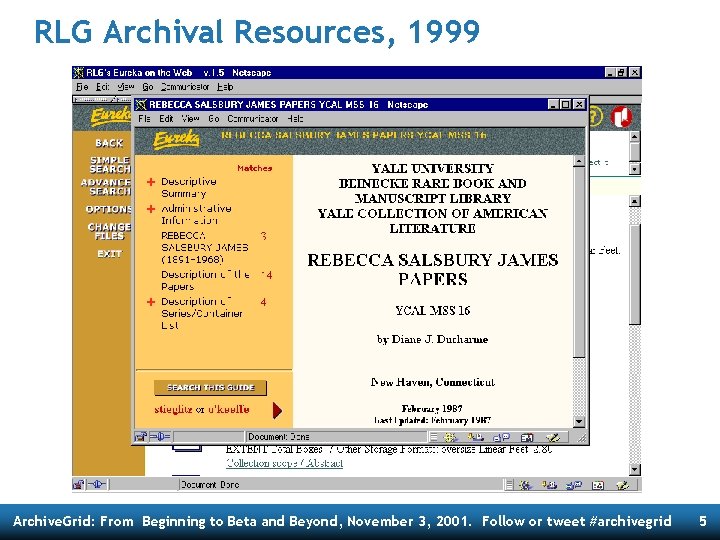Click the Eureka logo in back window
Screen dimensions: 720x540
(111, 116)
